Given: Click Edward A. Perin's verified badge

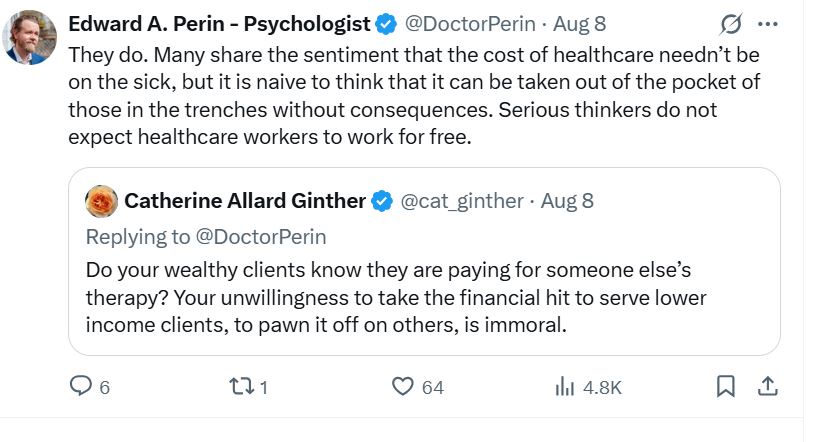Looking at the screenshot, I should click(x=386, y=23).
